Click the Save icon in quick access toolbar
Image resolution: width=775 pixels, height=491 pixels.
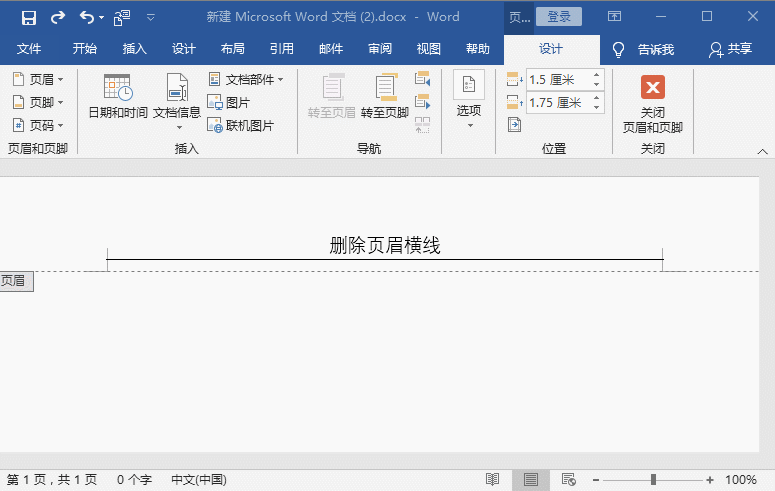point(29,18)
